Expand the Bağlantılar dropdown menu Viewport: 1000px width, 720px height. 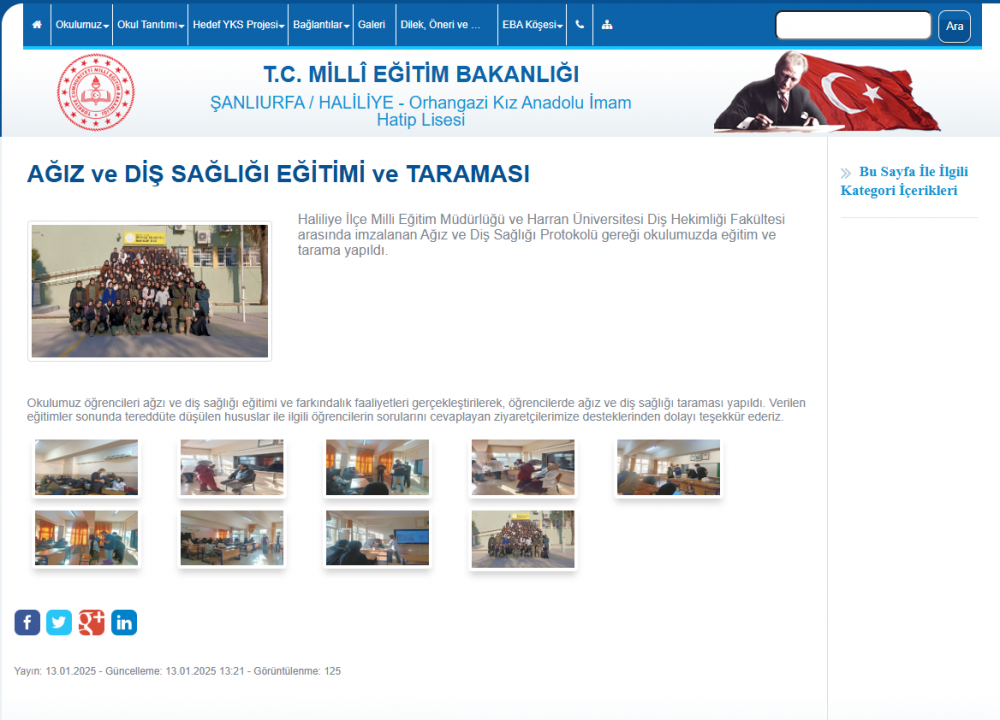pyautogui.click(x=320, y=25)
